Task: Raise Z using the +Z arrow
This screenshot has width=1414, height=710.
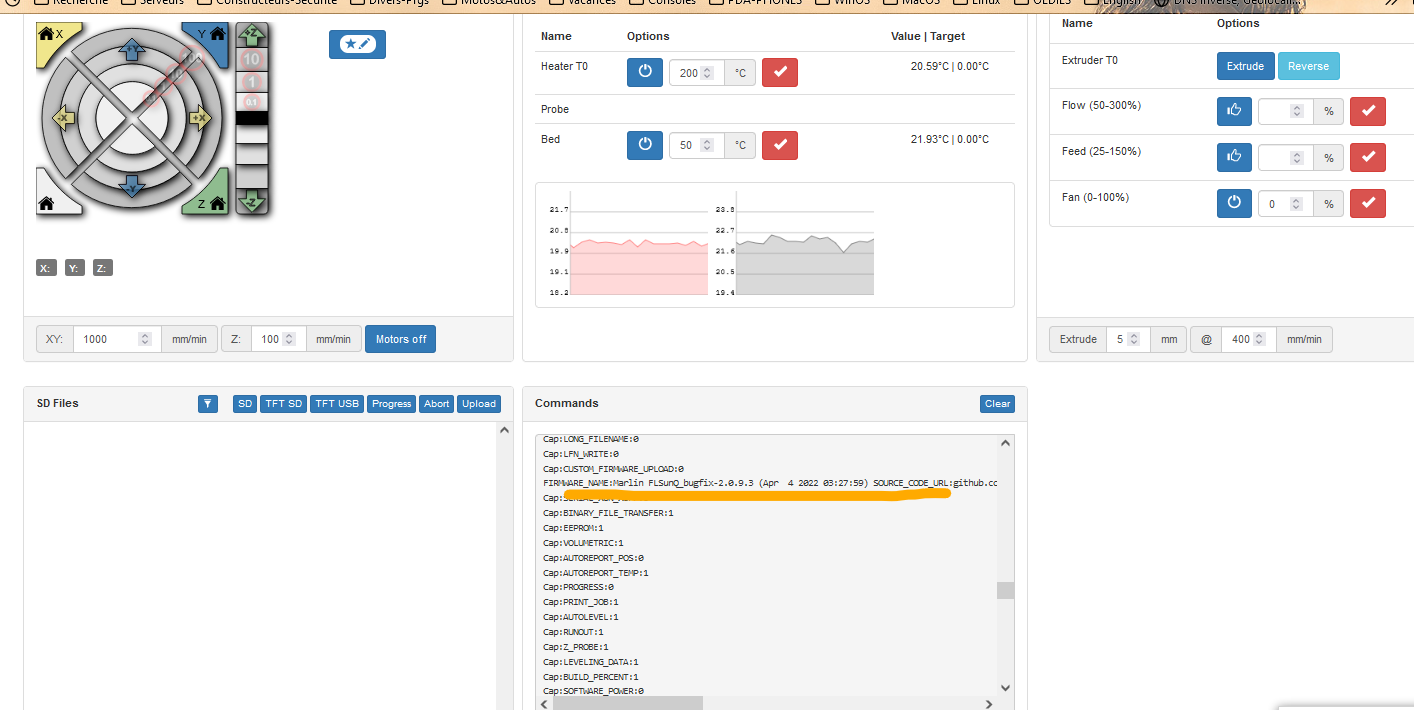Action: pos(253,36)
